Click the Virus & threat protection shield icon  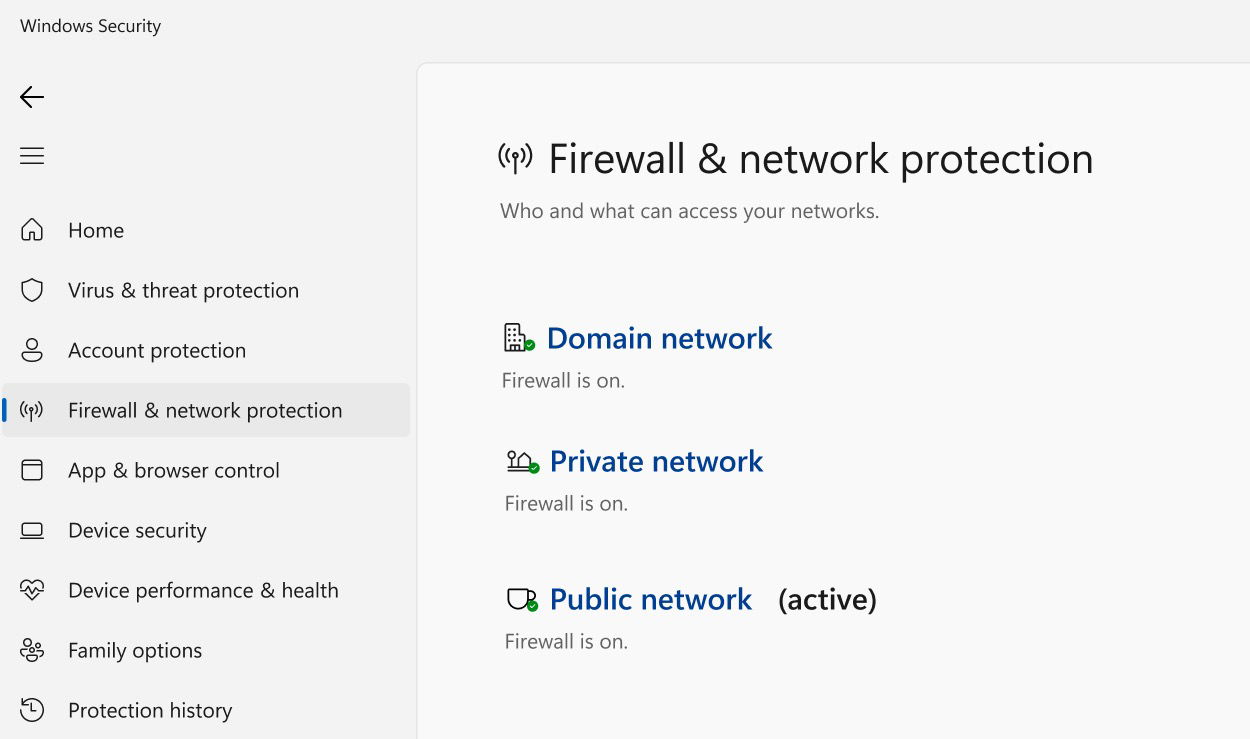click(32, 290)
